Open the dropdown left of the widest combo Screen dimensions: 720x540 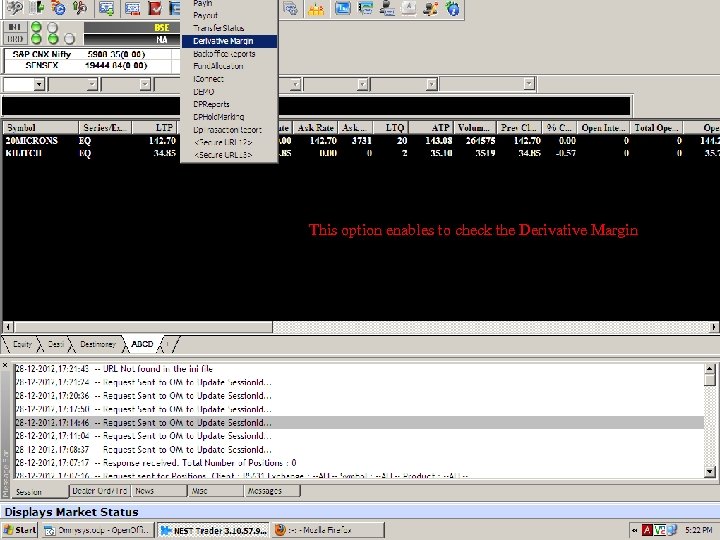tap(431, 84)
